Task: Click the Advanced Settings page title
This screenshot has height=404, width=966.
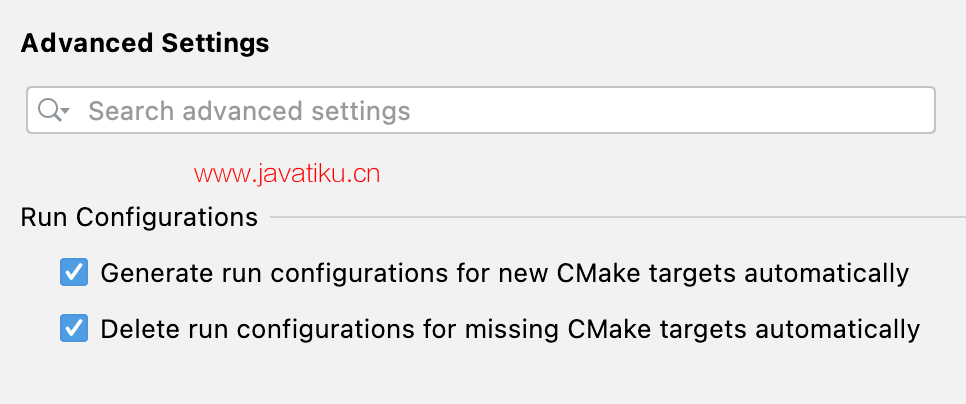Action: pyautogui.click(x=145, y=44)
